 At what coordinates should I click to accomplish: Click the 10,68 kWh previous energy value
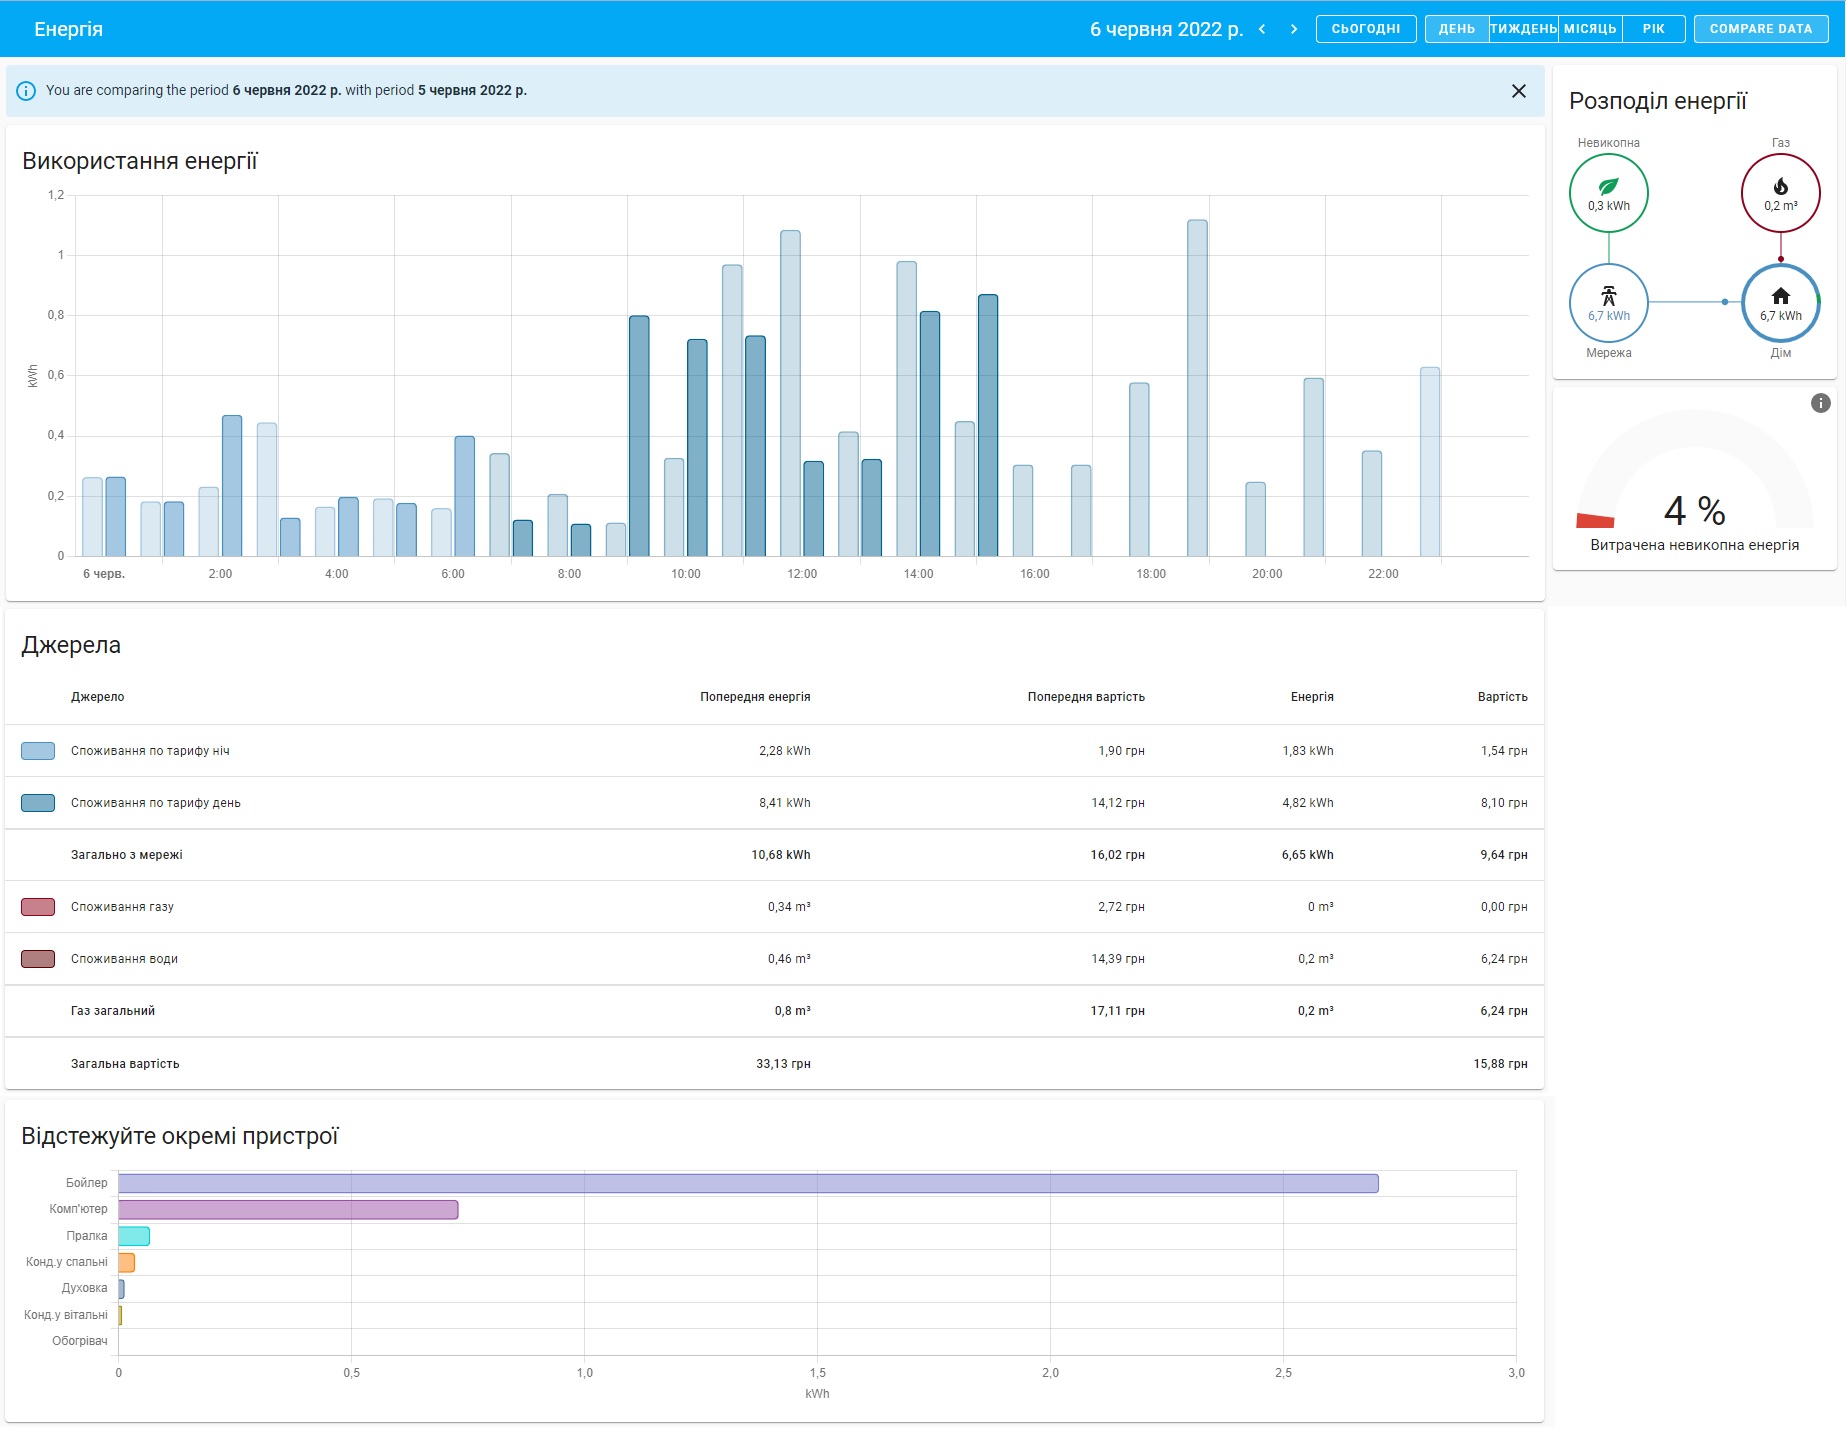781,855
